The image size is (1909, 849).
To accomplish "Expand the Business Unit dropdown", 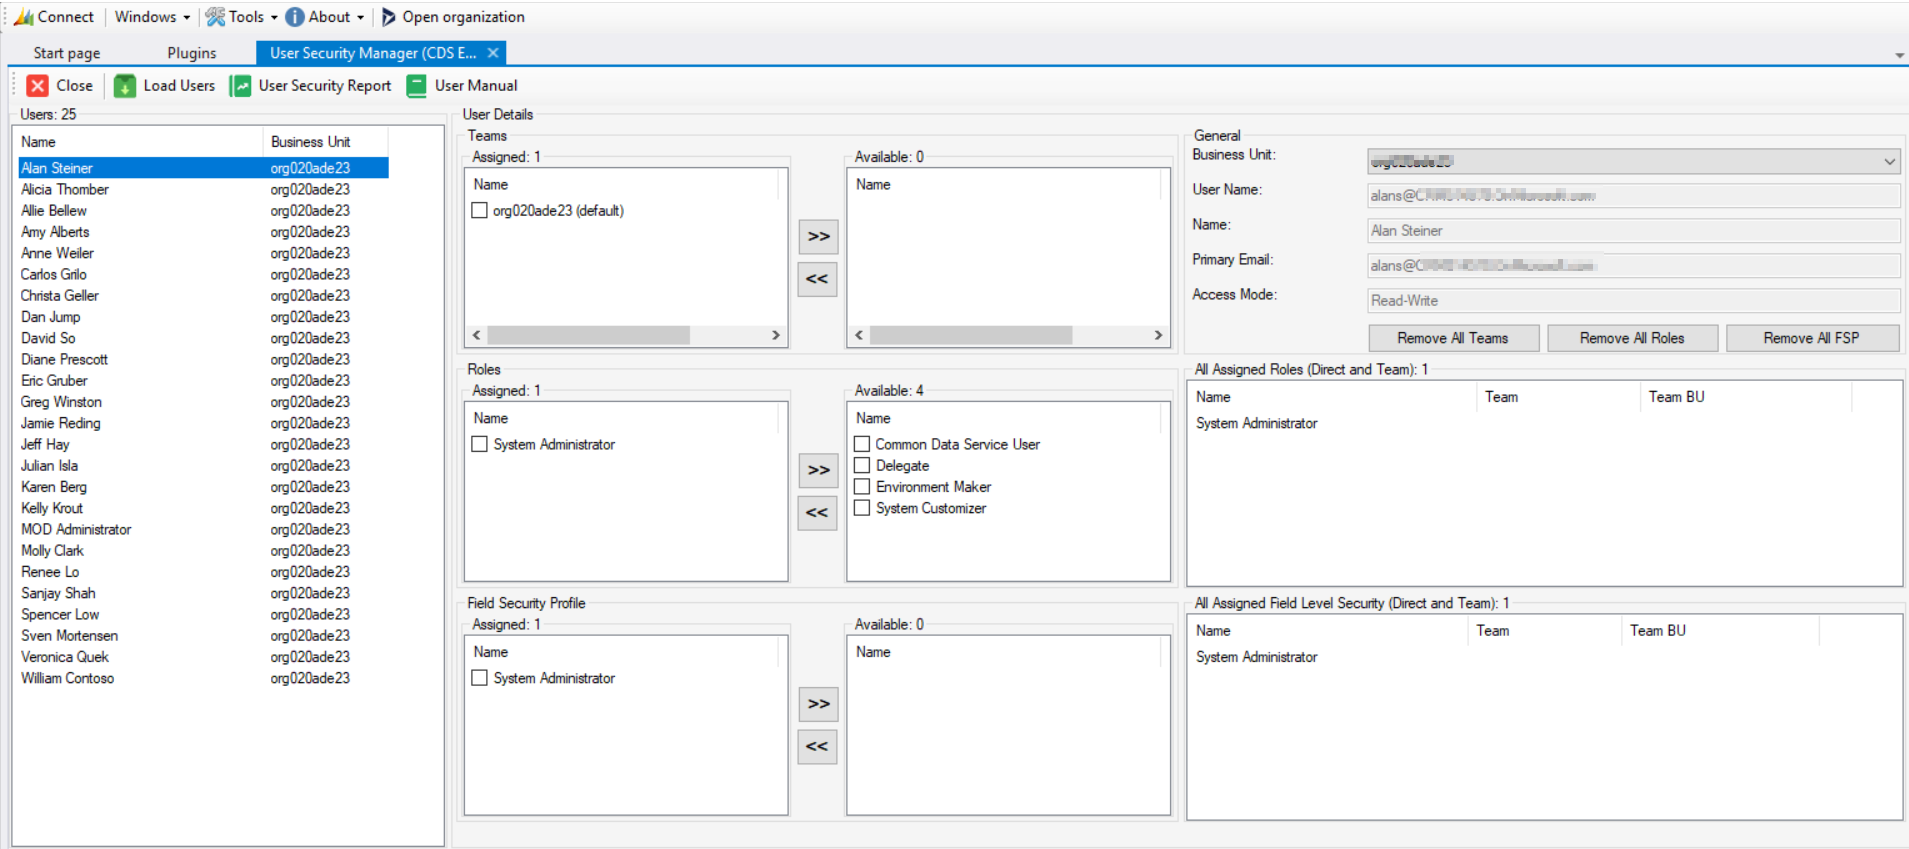I will pyautogui.click(x=1889, y=161).
